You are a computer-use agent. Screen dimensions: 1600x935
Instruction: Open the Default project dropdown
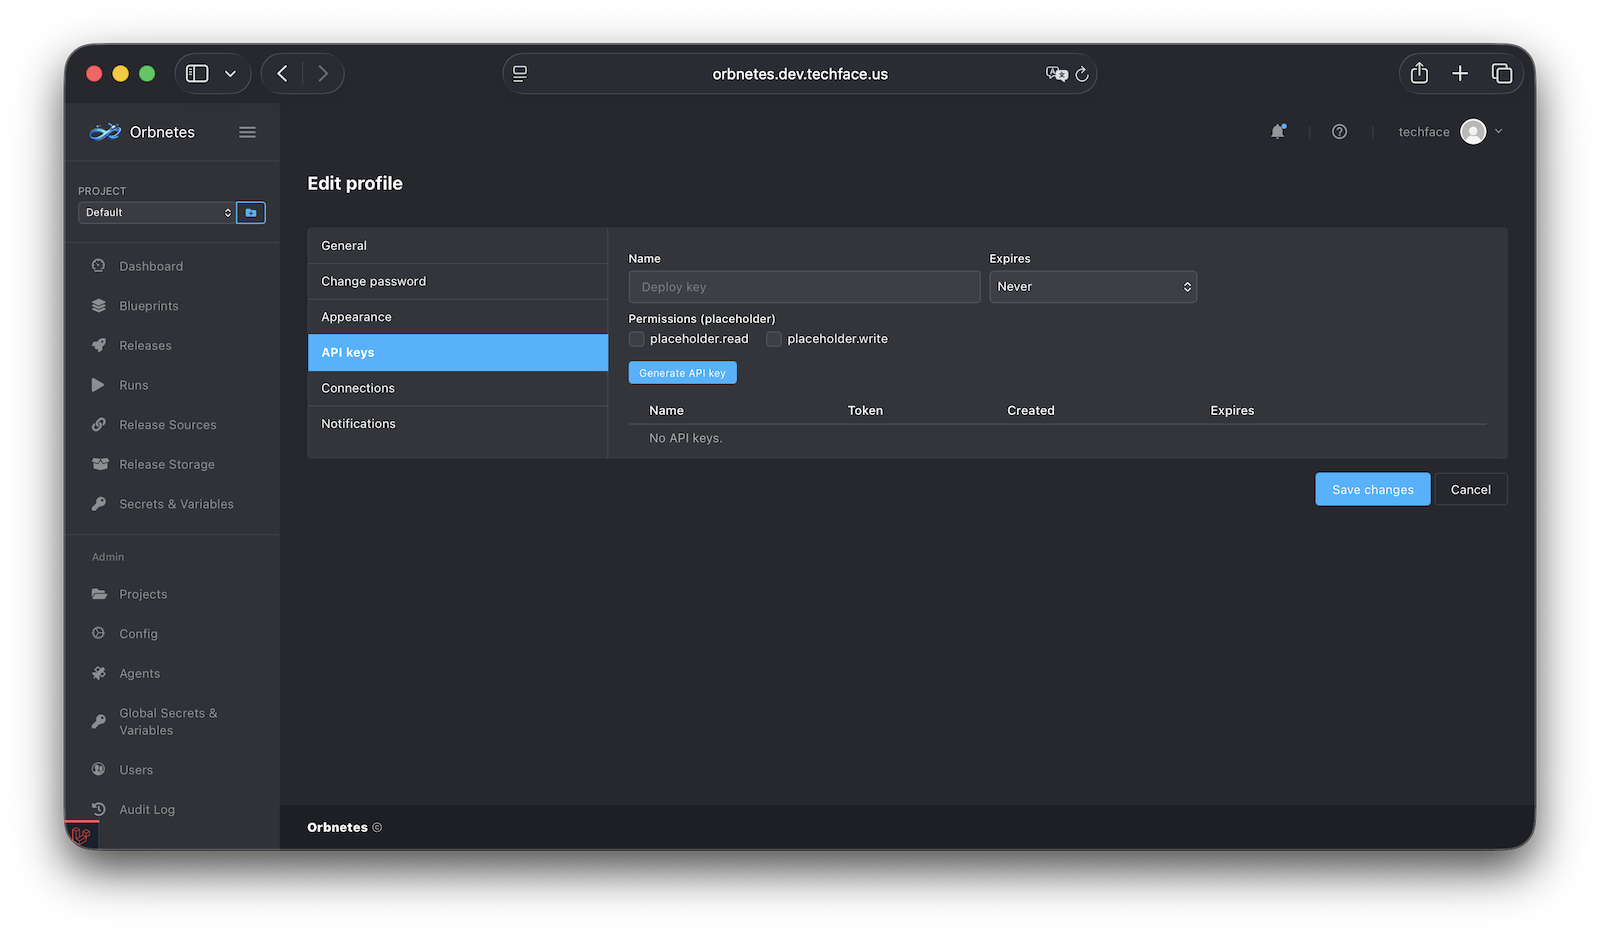[156, 212]
